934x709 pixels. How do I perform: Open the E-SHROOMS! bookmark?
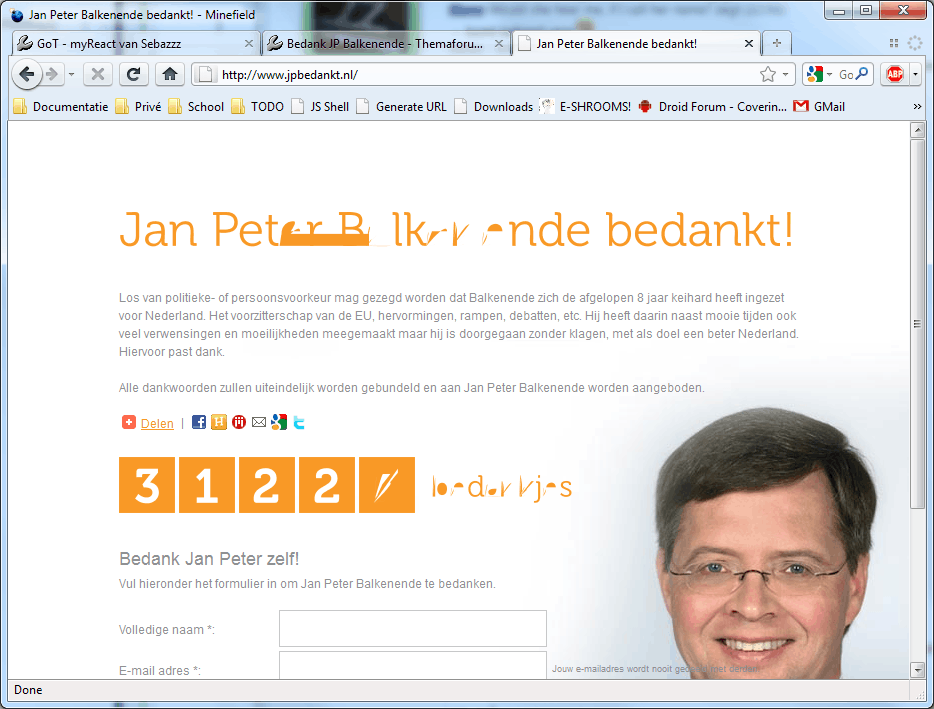pyautogui.click(x=585, y=107)
